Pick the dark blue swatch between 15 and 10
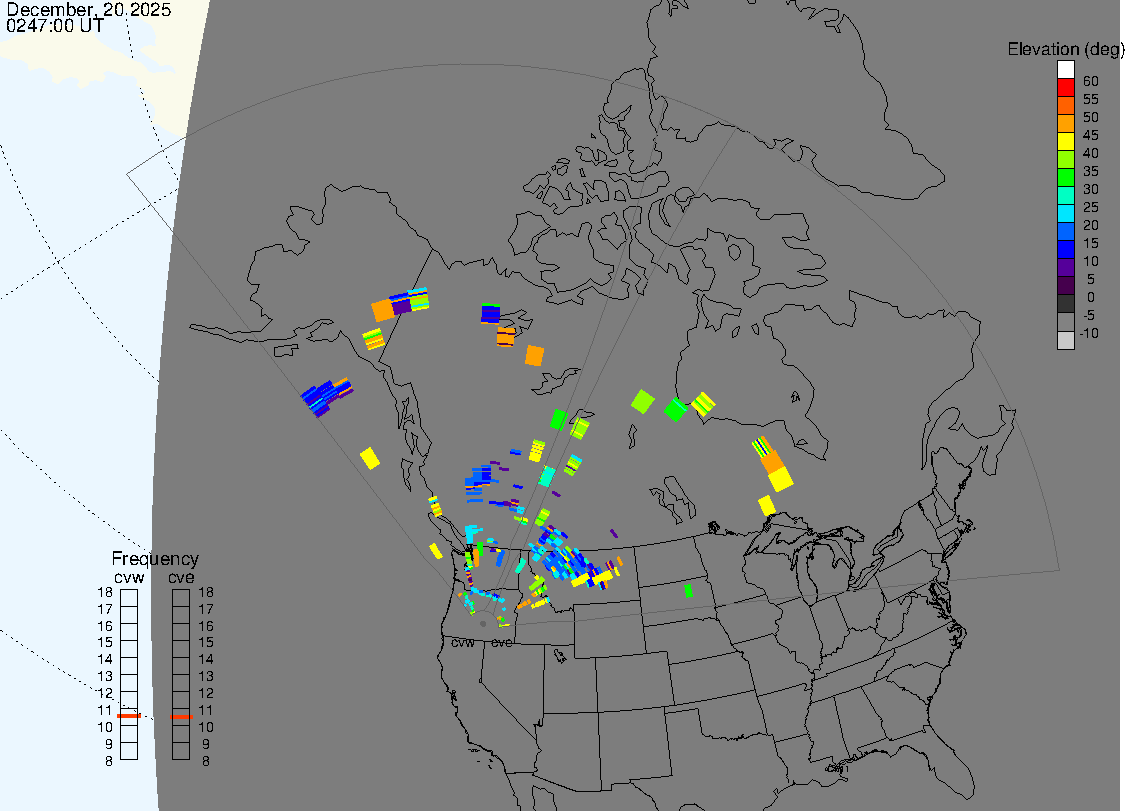The image size is (1125, 811). tap(1065, 250)
